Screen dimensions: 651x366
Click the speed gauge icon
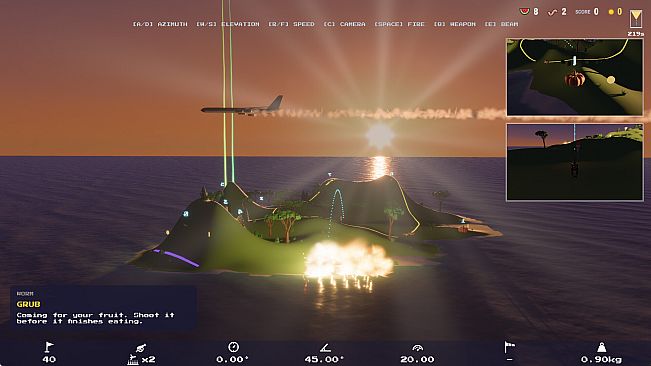coord(417,348)
